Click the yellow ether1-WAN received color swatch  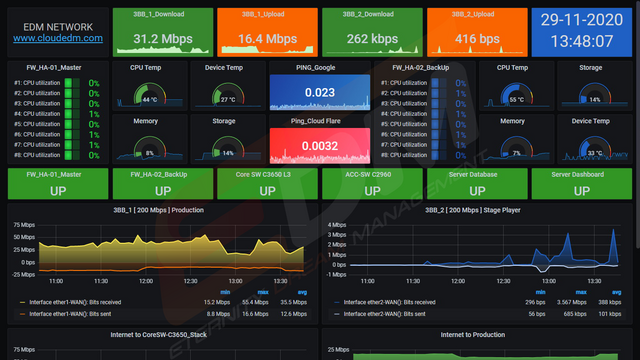point(22,302)
